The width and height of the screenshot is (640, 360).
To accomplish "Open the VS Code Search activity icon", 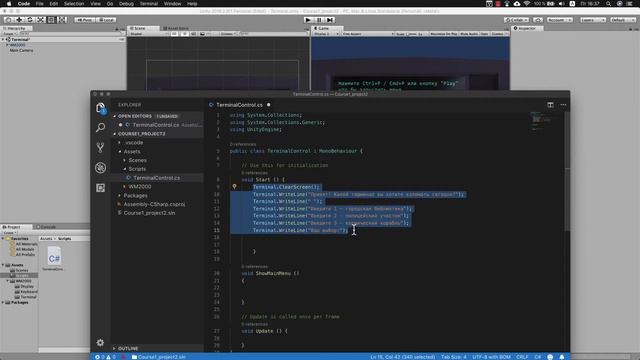I will tap(100, 127).
